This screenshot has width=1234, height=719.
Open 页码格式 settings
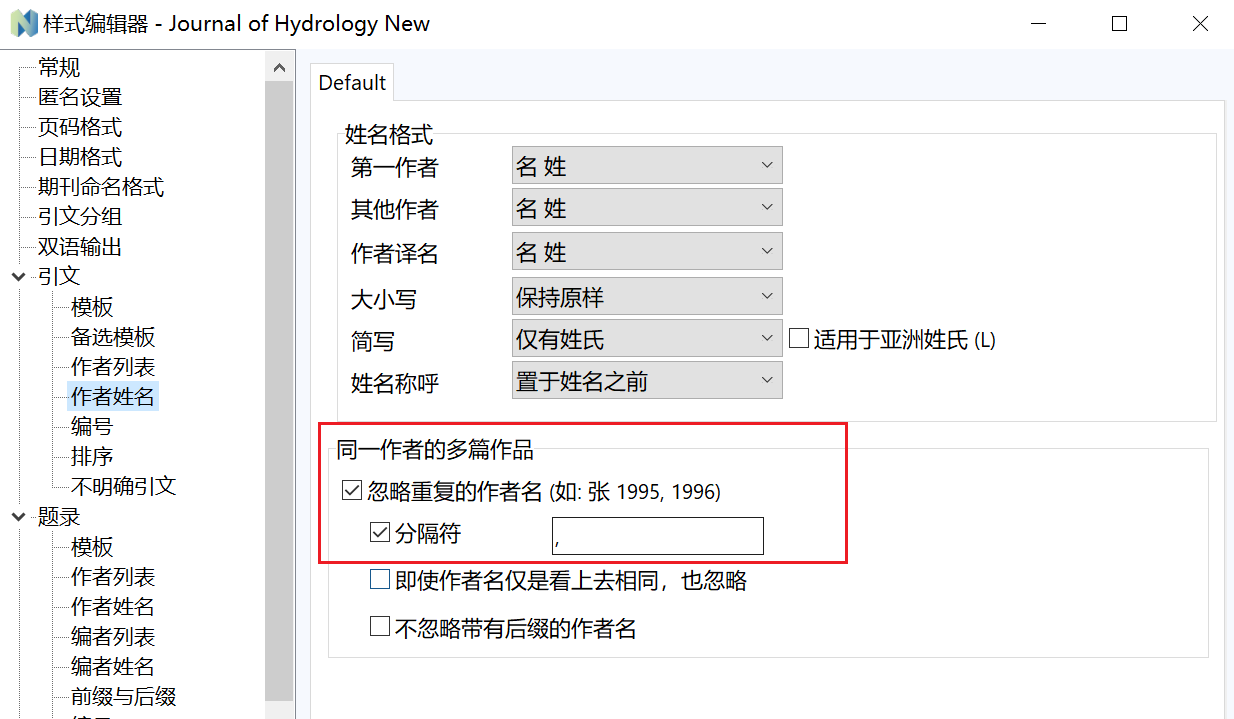tap(80, 127)
